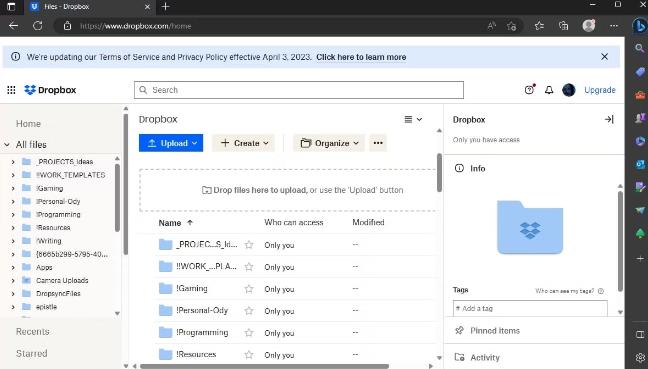Star the !Programming folder
Image resolution: width=648 pixels, height=369 pixels.
249,333
